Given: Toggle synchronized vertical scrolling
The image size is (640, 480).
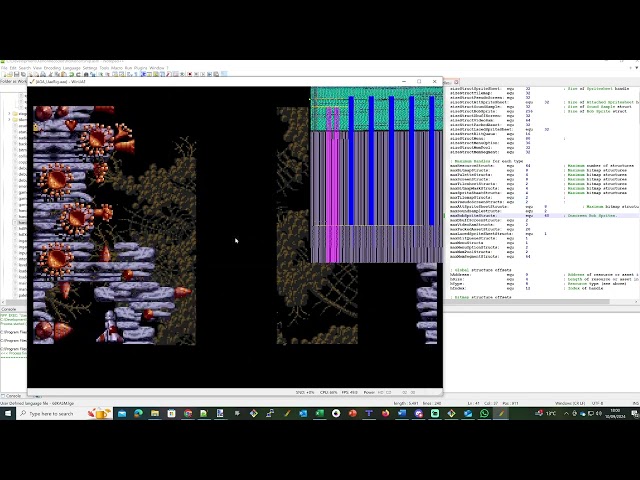Looking at the screenshot, I should (x=115, y=74).
